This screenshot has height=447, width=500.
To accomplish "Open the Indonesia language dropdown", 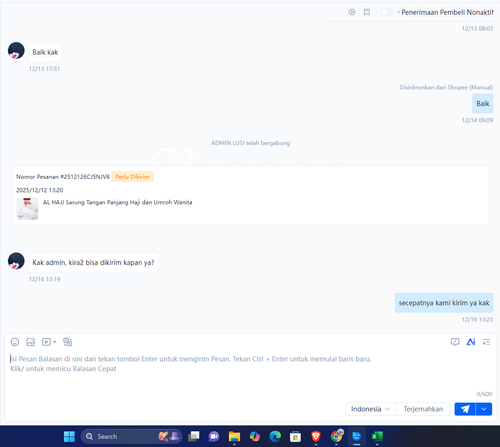I will [x=370, y=409].
